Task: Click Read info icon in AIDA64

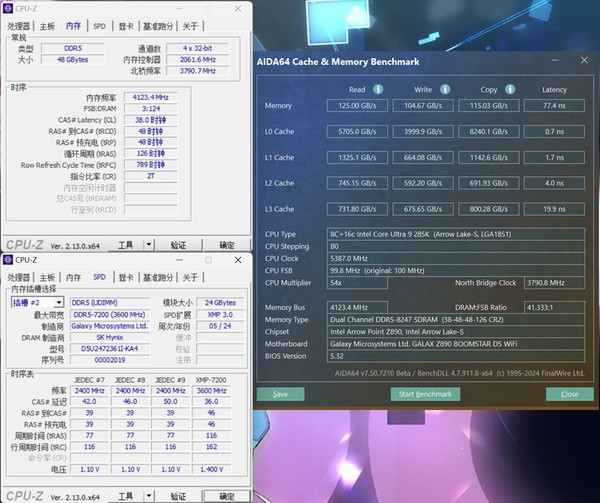Action: point(378,89)
